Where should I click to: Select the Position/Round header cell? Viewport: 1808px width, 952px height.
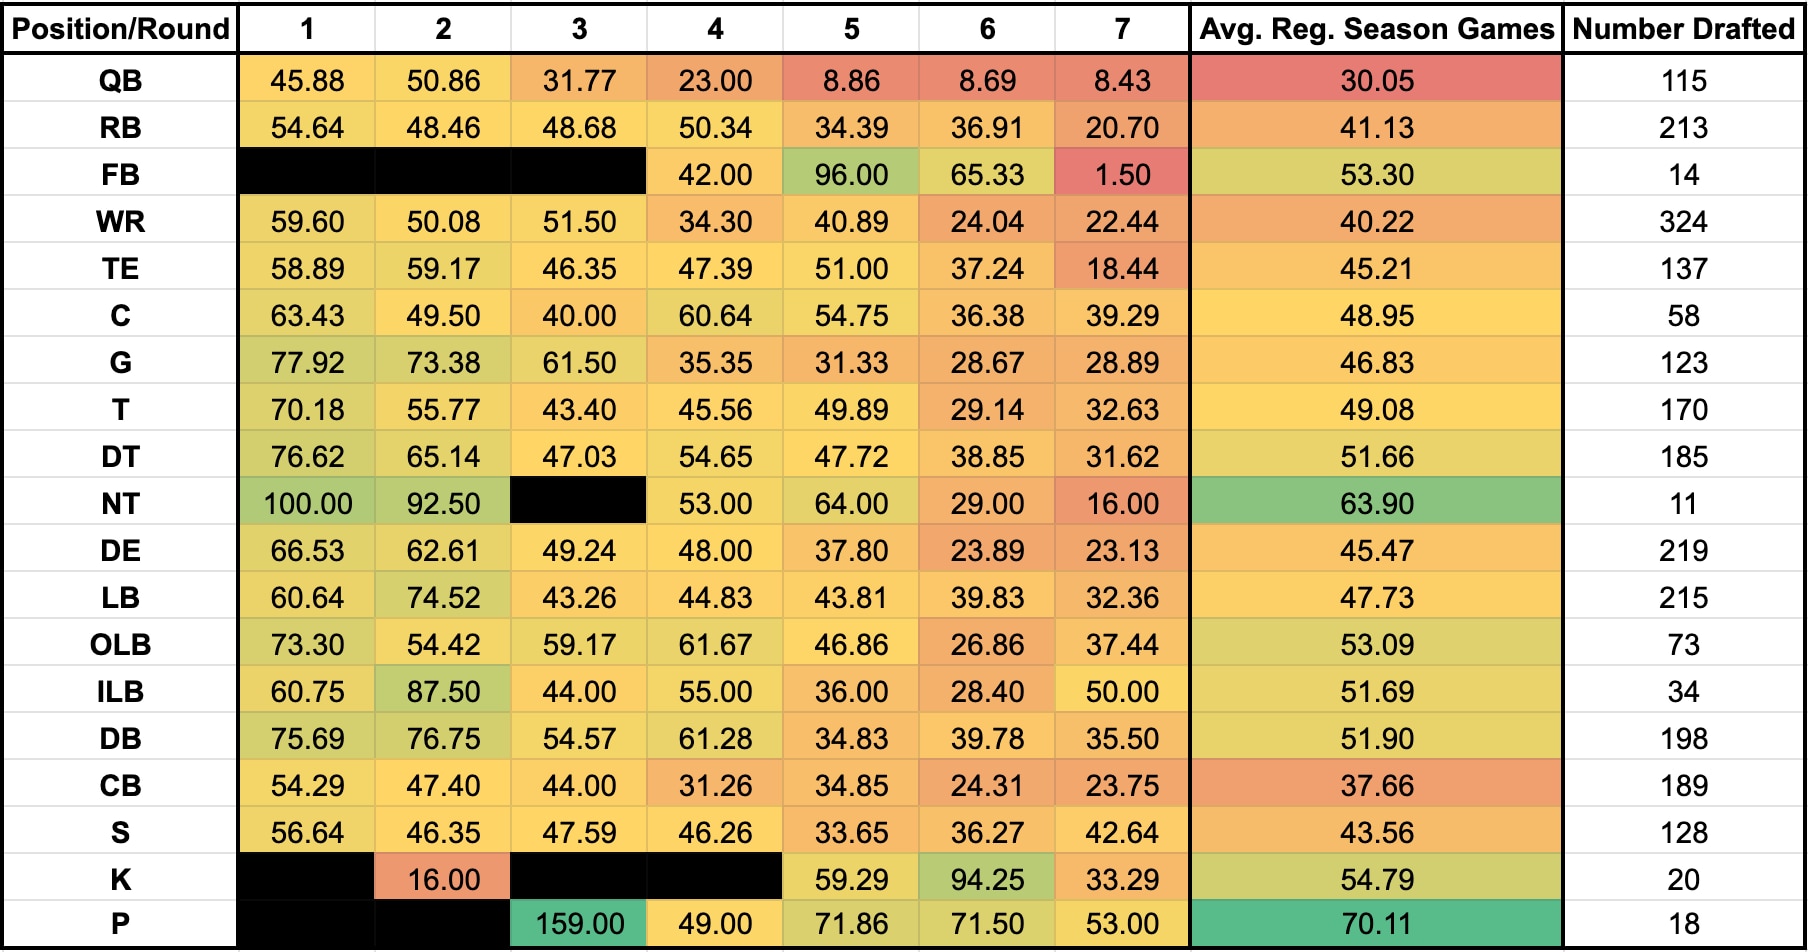pos(120,28)
